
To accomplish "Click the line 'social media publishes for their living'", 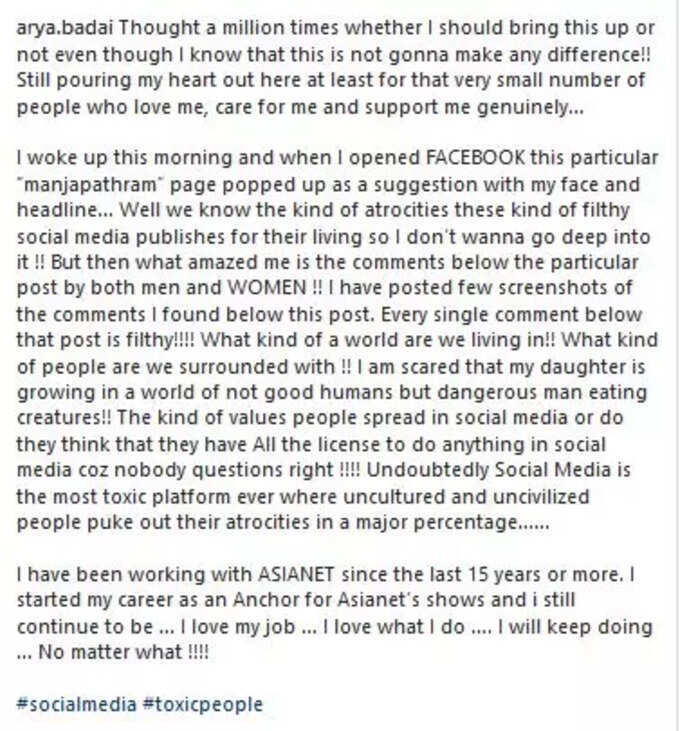I will (x=334, y=237).
